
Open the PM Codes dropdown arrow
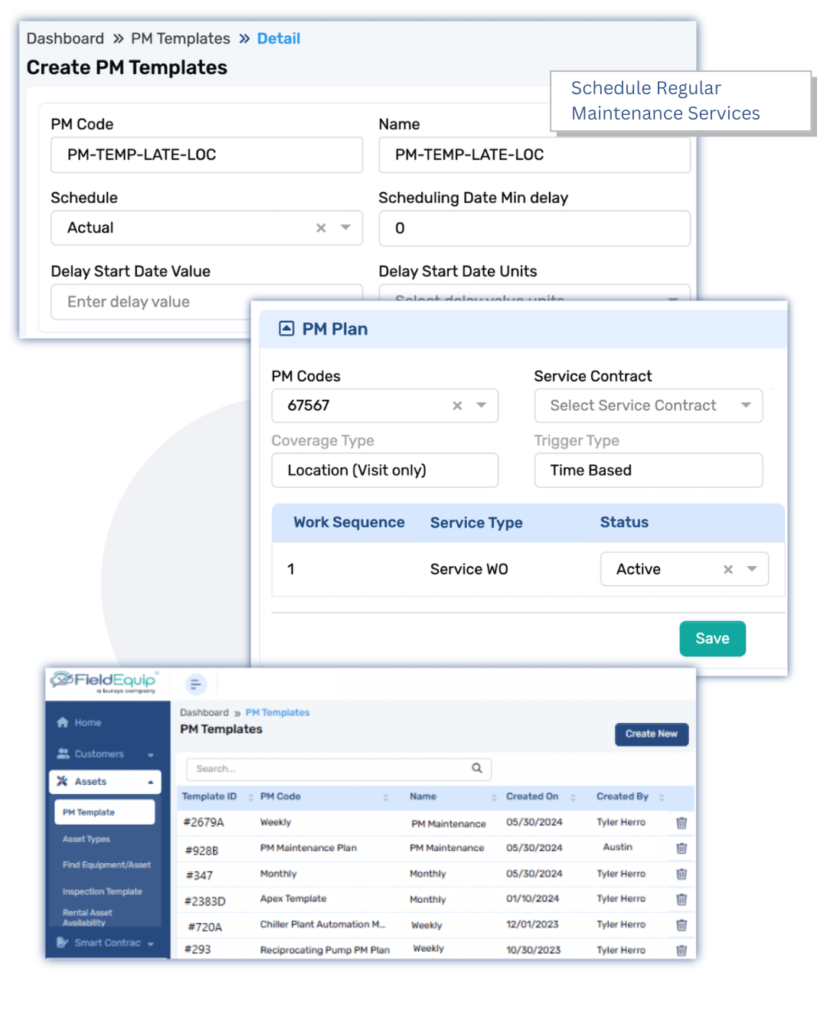(481, 405)
